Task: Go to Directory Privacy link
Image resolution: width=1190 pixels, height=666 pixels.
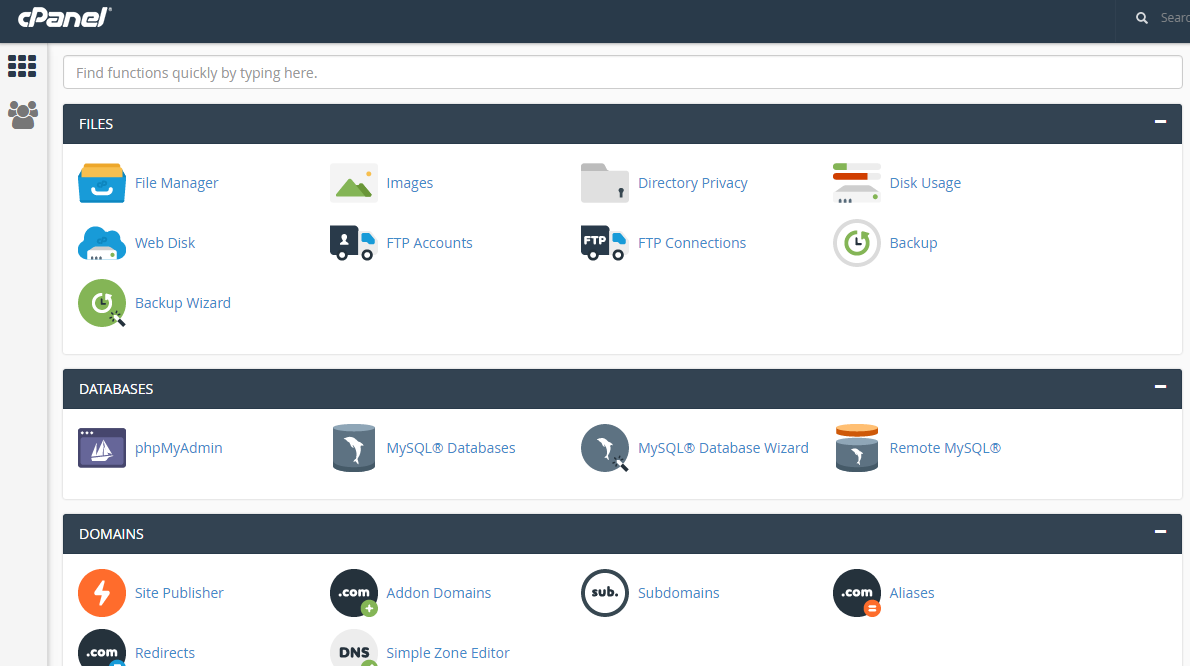Action: point(693,183)
